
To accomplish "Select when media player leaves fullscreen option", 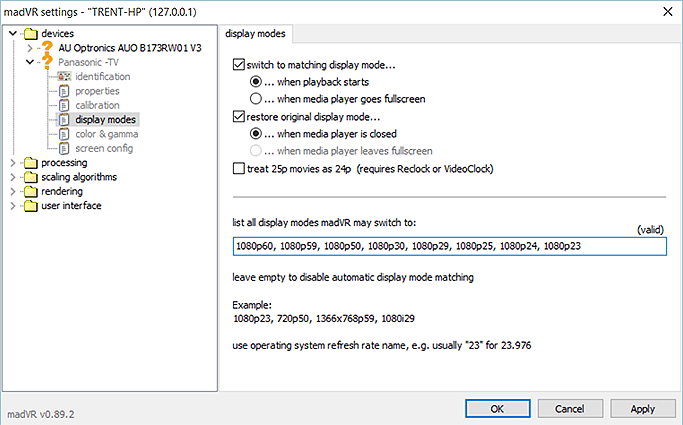I will tap(256, 151).
